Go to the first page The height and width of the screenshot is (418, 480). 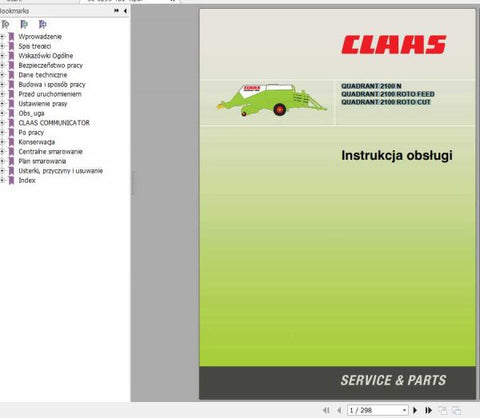point(326,410)
